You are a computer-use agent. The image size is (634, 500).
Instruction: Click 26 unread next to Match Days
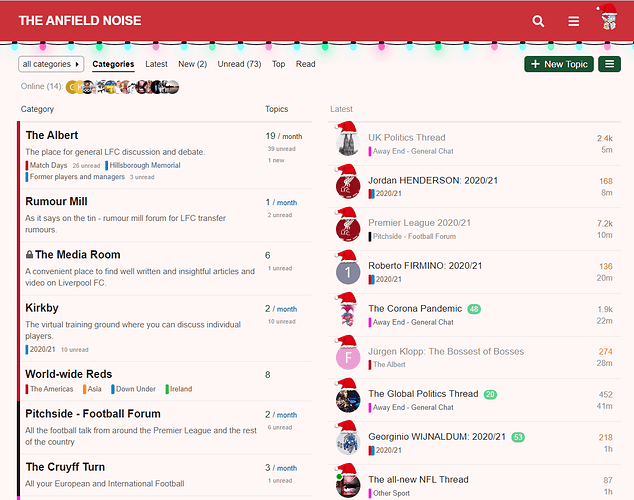pos(86,166)
